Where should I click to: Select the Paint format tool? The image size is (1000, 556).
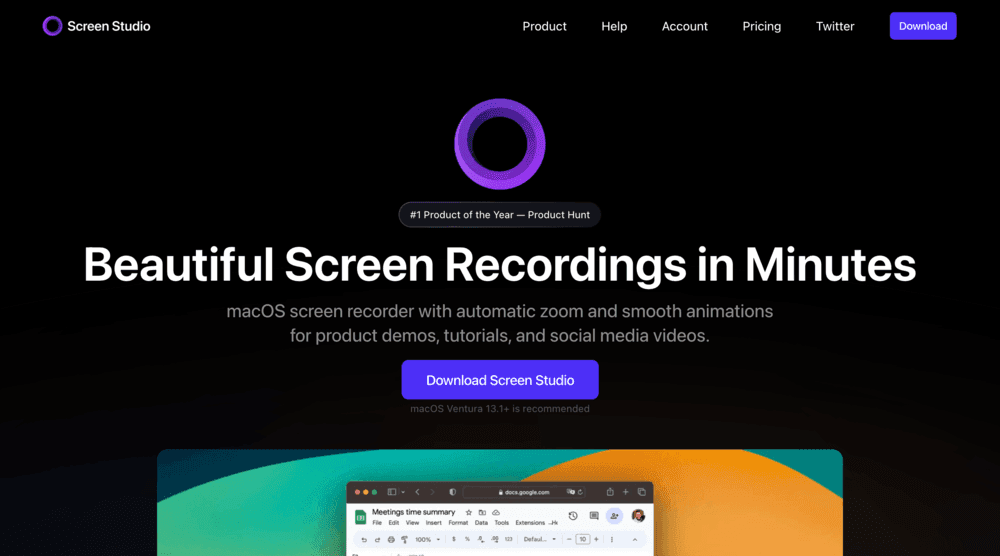[x=404, y=539]
